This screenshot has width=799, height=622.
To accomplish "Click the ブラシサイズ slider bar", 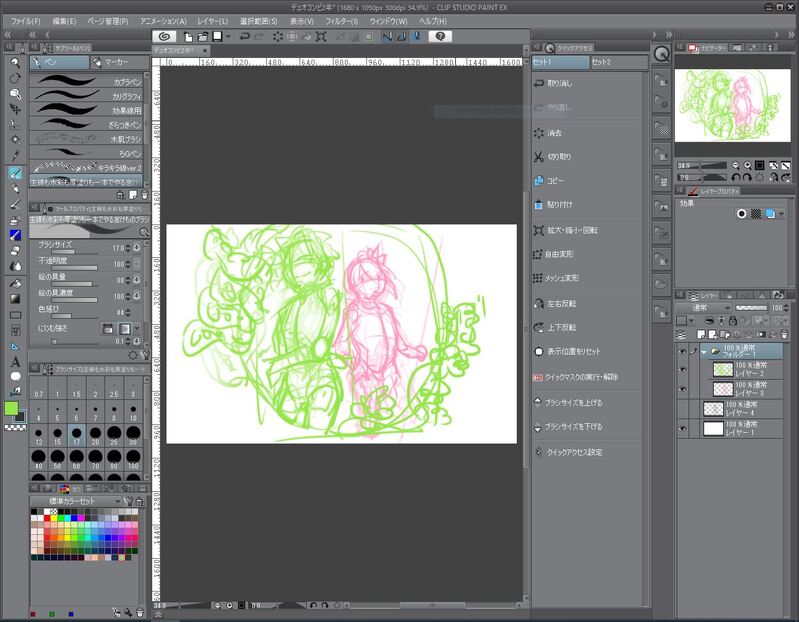I will pos(74,252).
